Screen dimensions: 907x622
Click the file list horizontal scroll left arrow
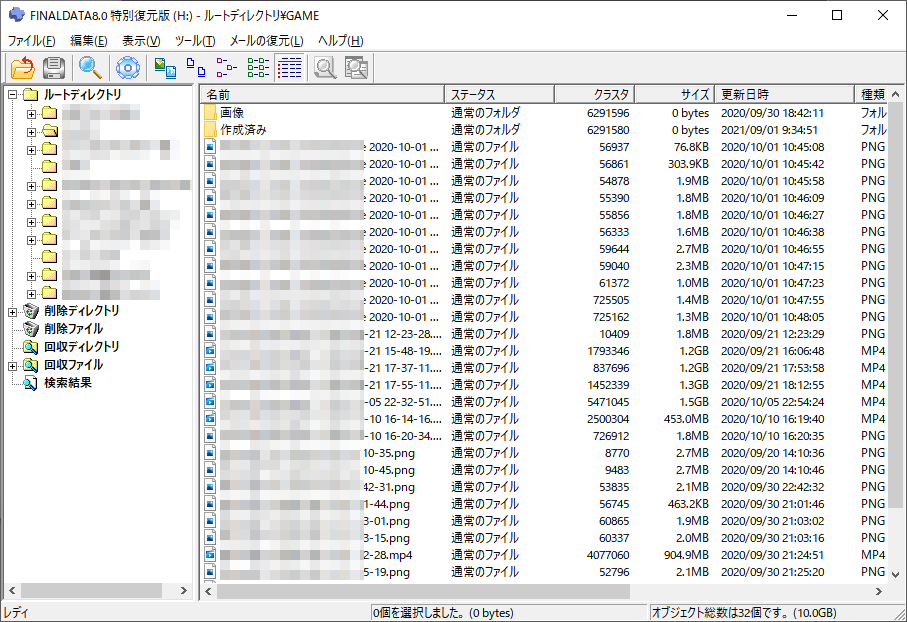point(208,591)
